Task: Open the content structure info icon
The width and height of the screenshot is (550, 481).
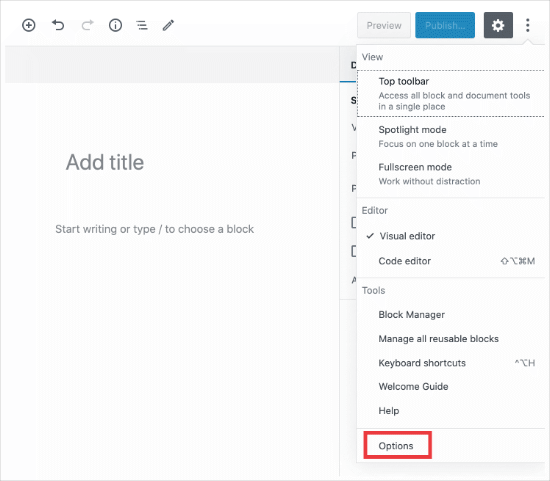Action: [115, 25]
